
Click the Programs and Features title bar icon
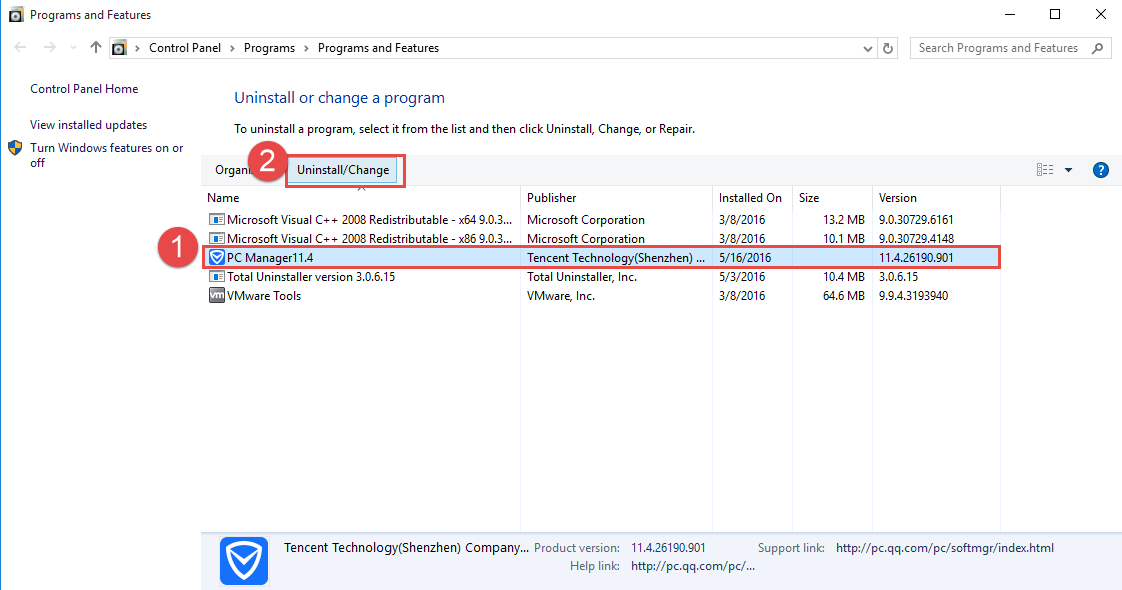tap(16, 14)
